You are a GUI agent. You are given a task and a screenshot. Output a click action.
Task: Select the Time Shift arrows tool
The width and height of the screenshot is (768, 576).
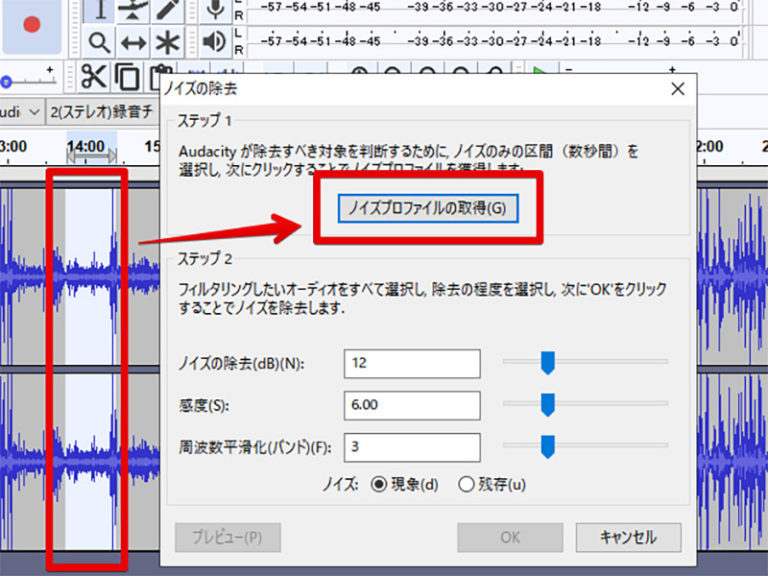(133, 43)
